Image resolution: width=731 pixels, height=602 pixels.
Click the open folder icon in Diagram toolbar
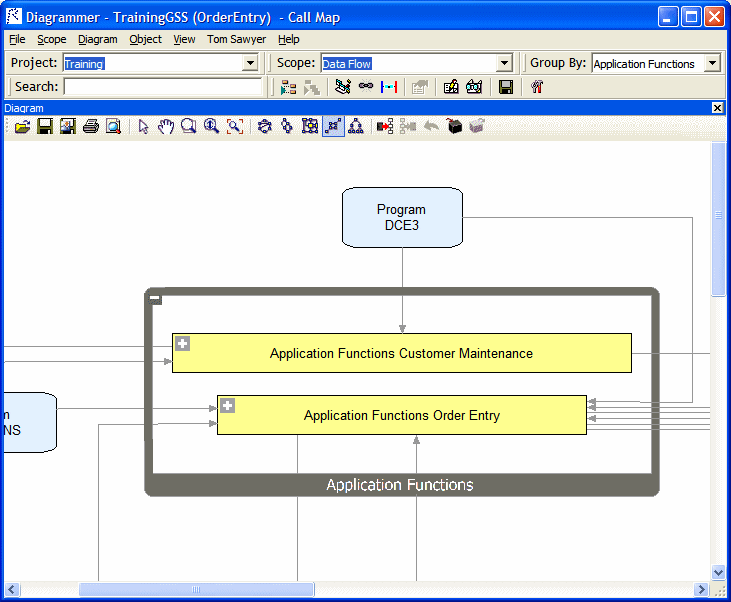coord(21,127)
